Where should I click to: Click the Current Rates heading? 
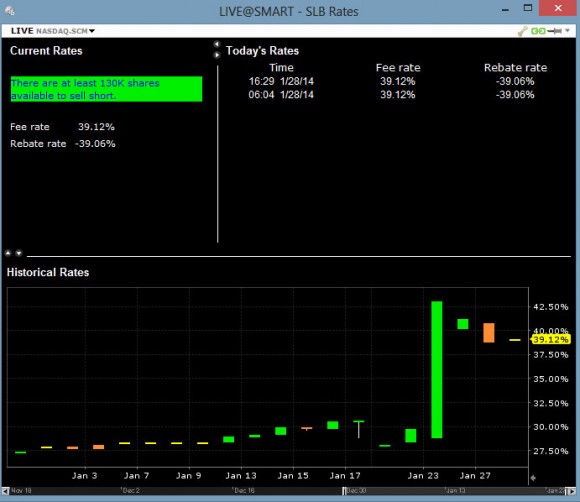(46, 51)
